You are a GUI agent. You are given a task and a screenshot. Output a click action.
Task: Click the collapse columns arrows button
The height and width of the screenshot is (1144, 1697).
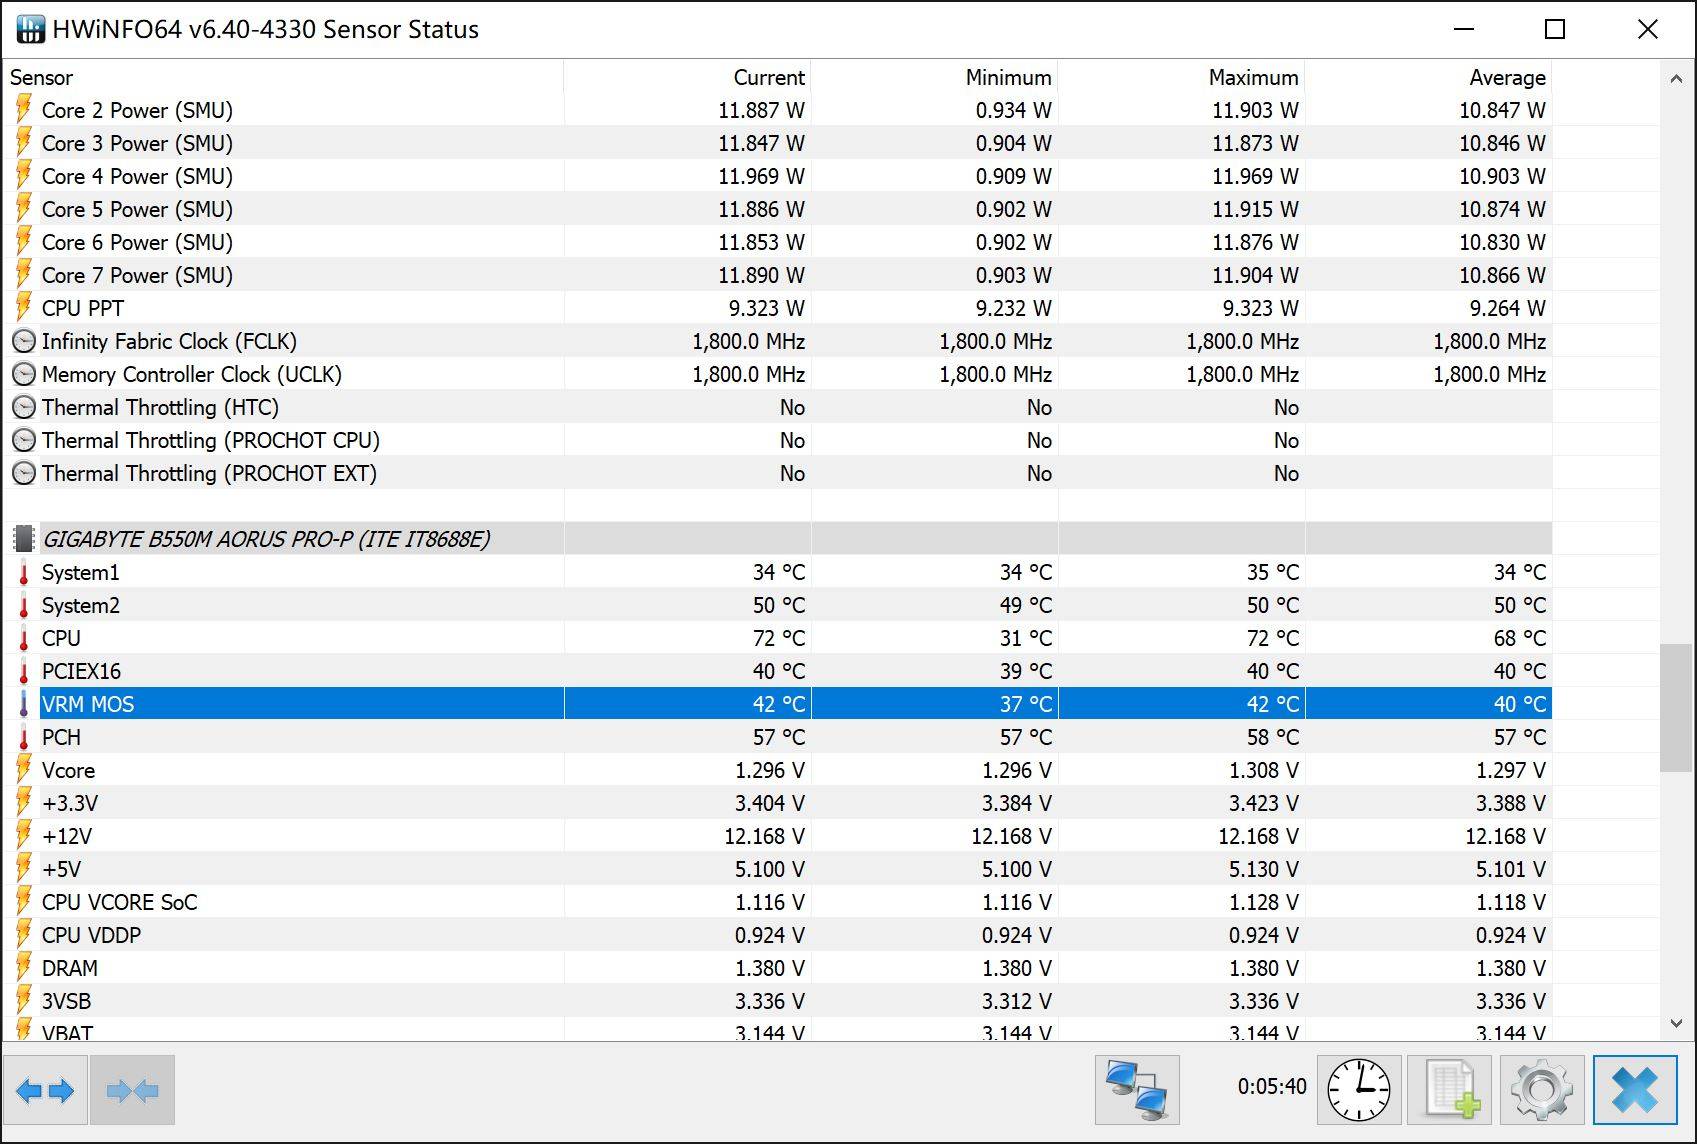click(x=132, y=1090)
